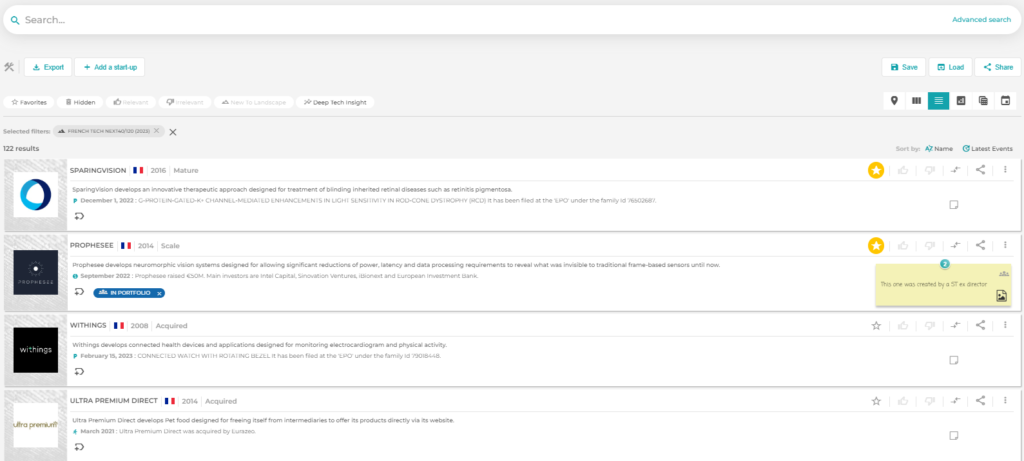Open the calendar view

(x=1005, y=101)
